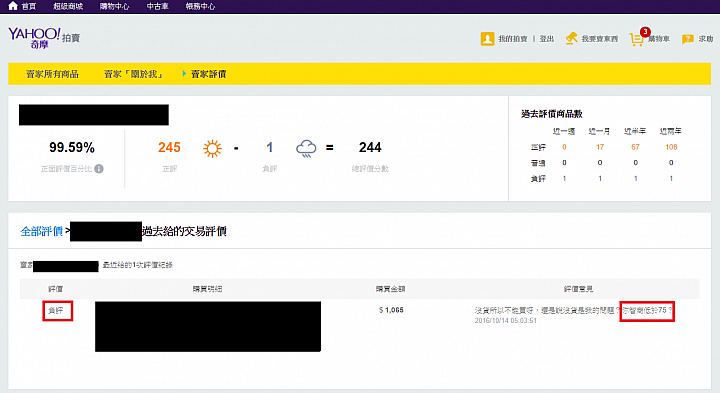Click the 2016/10/14 05:03:51 timestamp
Image resolution: width=720 pixels, height=393 pixels.
click(506, 320)
